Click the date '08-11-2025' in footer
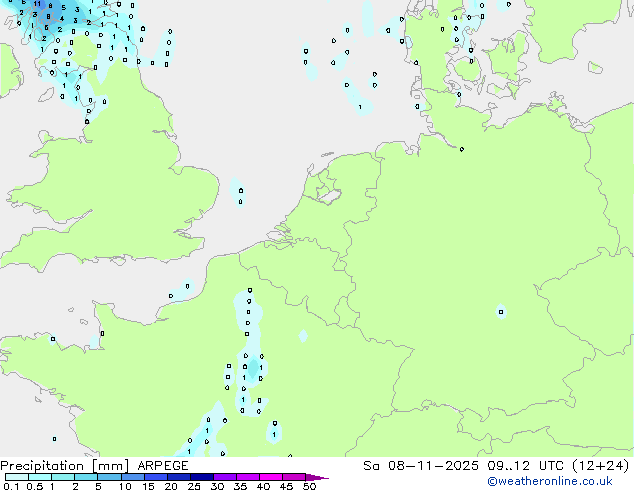The width and height of the screenshot is (634, 490). click(433, 466)
